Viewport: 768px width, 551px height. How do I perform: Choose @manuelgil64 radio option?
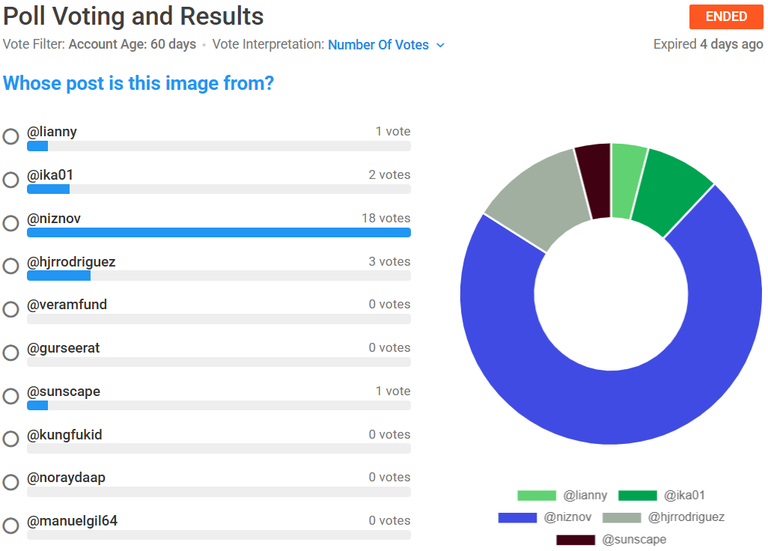tap(11, 525)
